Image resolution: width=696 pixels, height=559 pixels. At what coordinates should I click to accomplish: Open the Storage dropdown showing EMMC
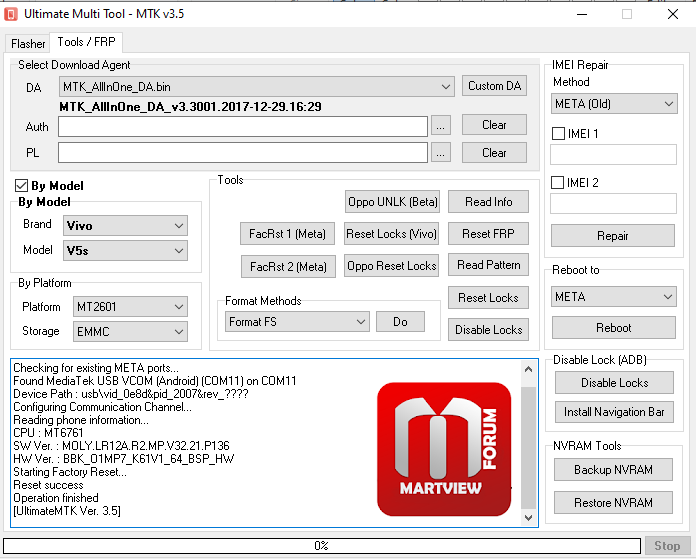[130, 332]
